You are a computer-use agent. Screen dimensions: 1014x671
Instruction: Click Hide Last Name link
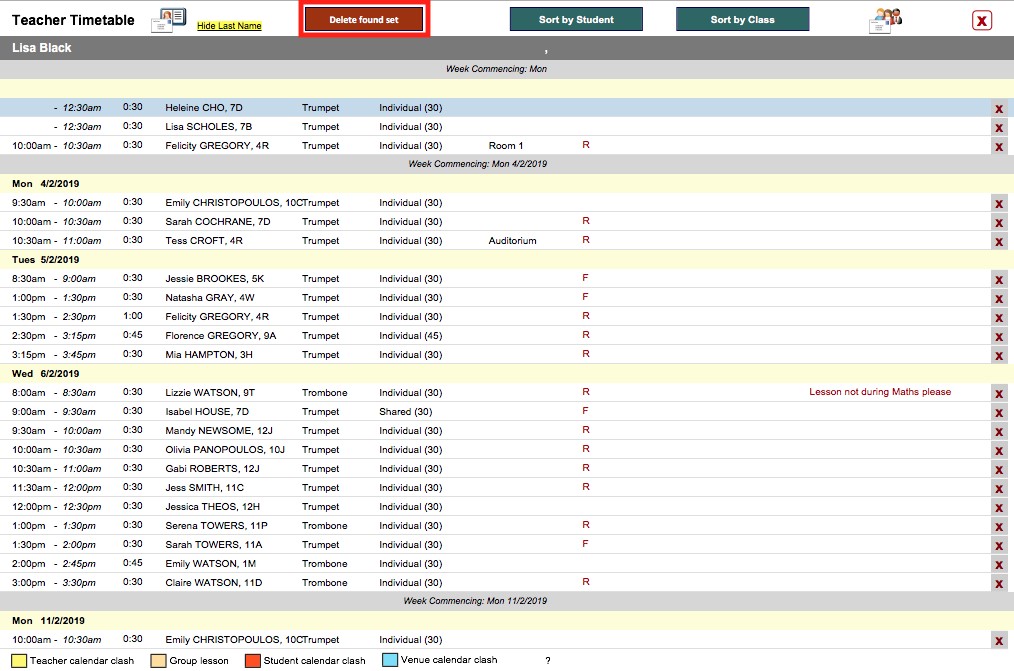point(229,26)
